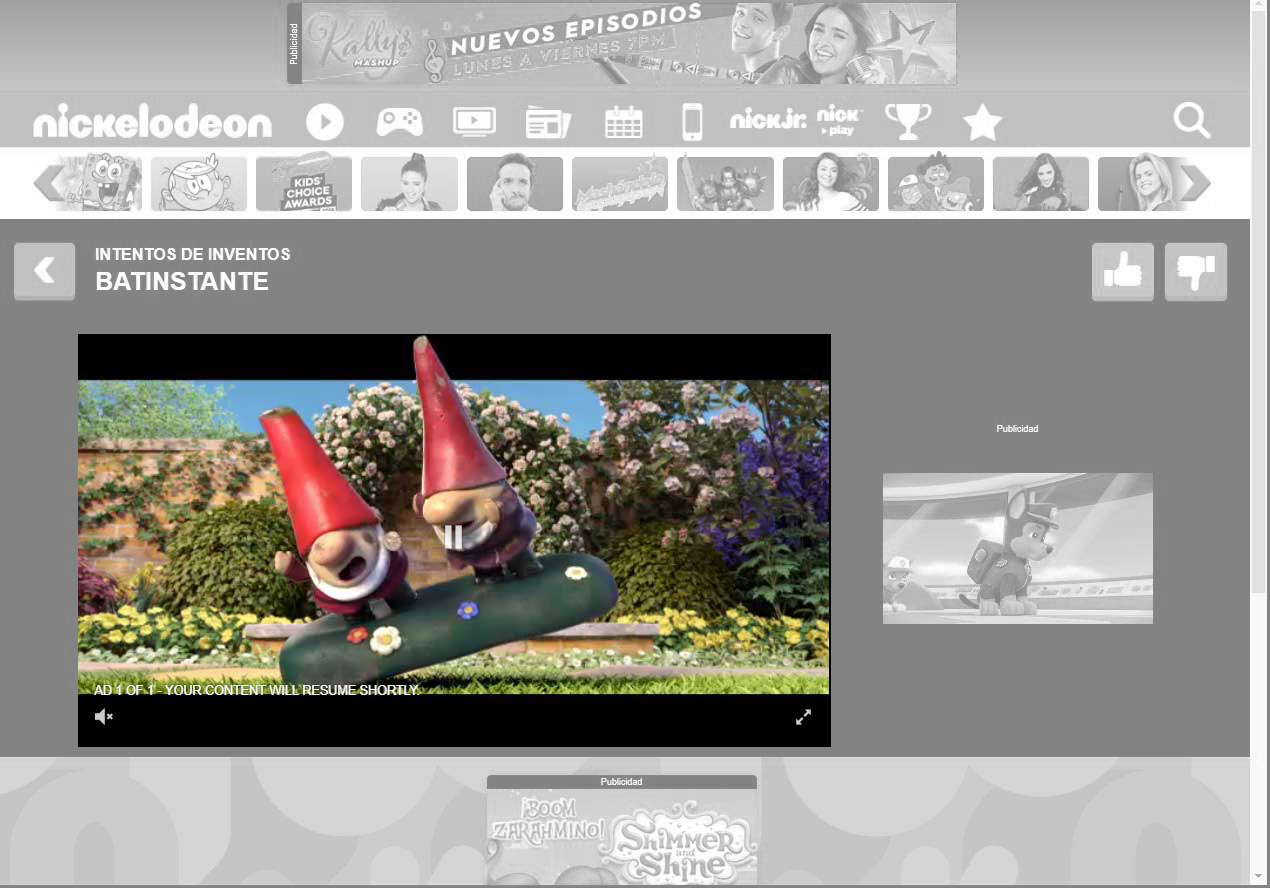Like the video with thumbs up
Viewport: 1270px width, 888px height.
1122,271
